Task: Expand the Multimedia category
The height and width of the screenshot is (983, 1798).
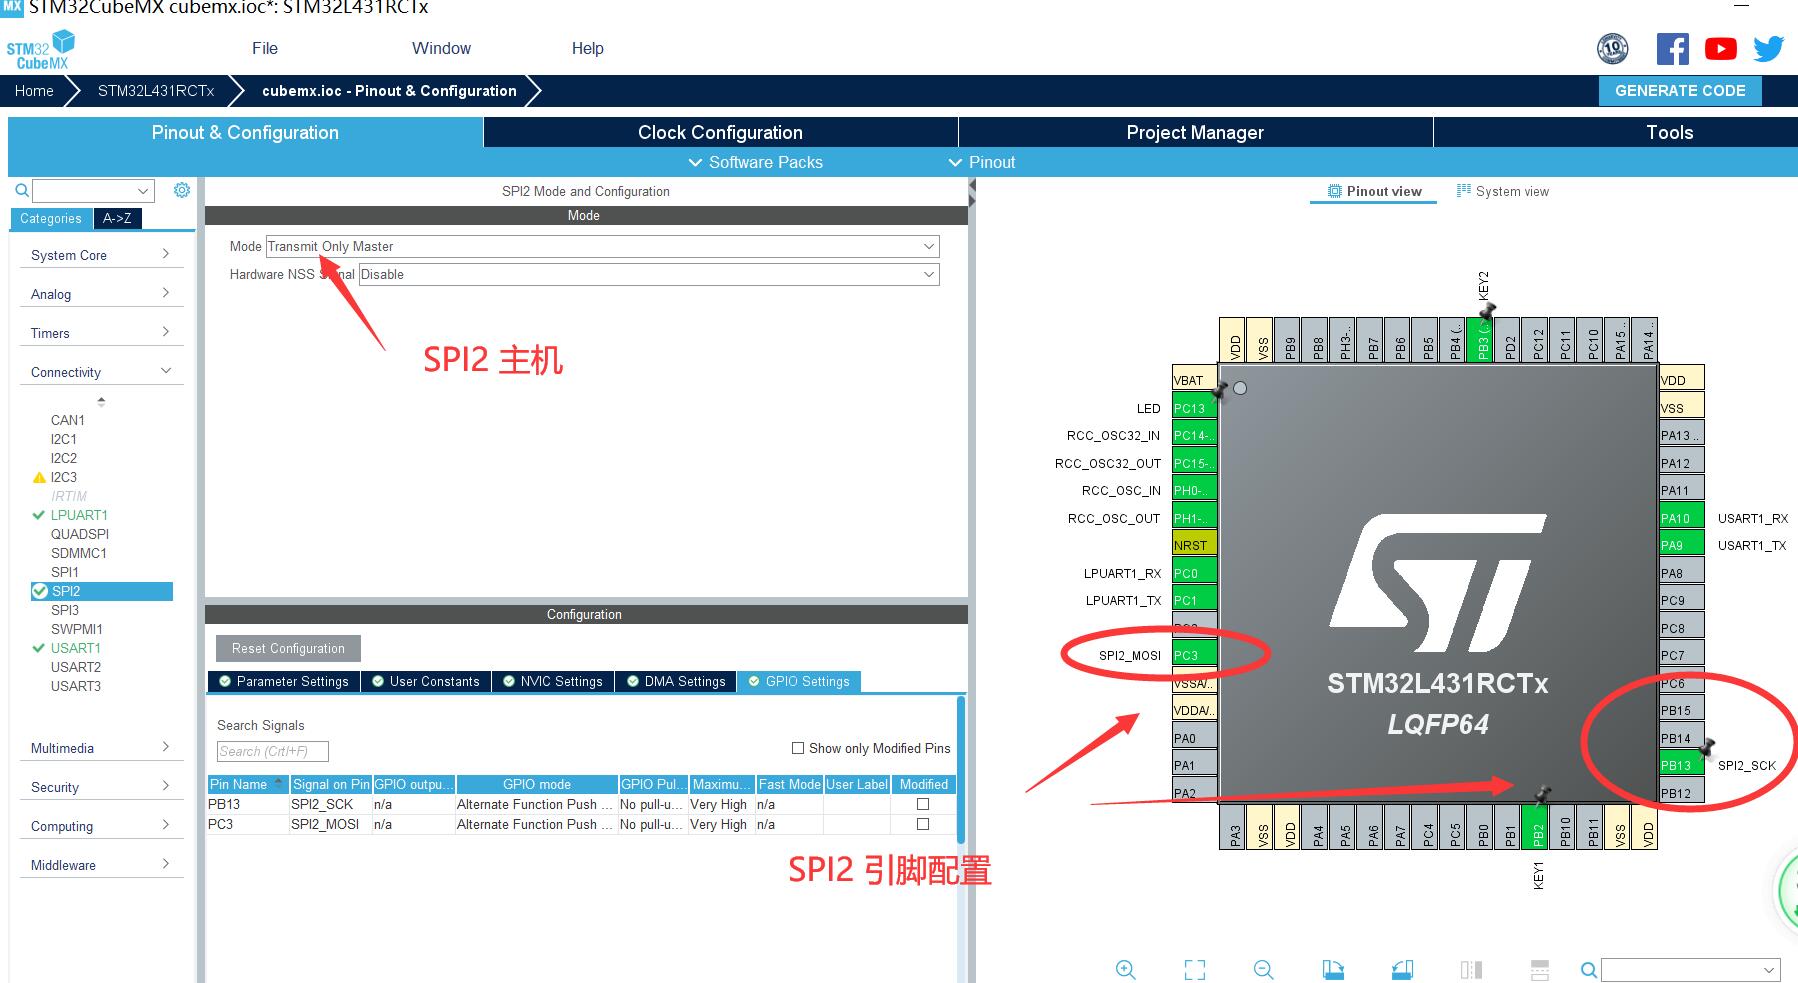Action: (101, 748)
